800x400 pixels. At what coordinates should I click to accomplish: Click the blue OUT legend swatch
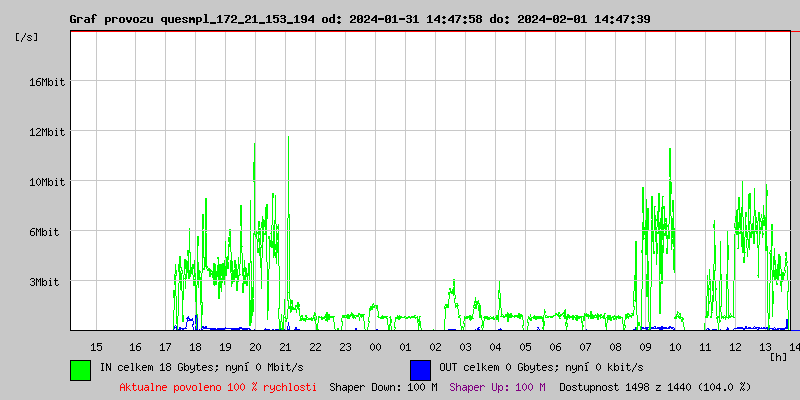[x=420, y=369]
